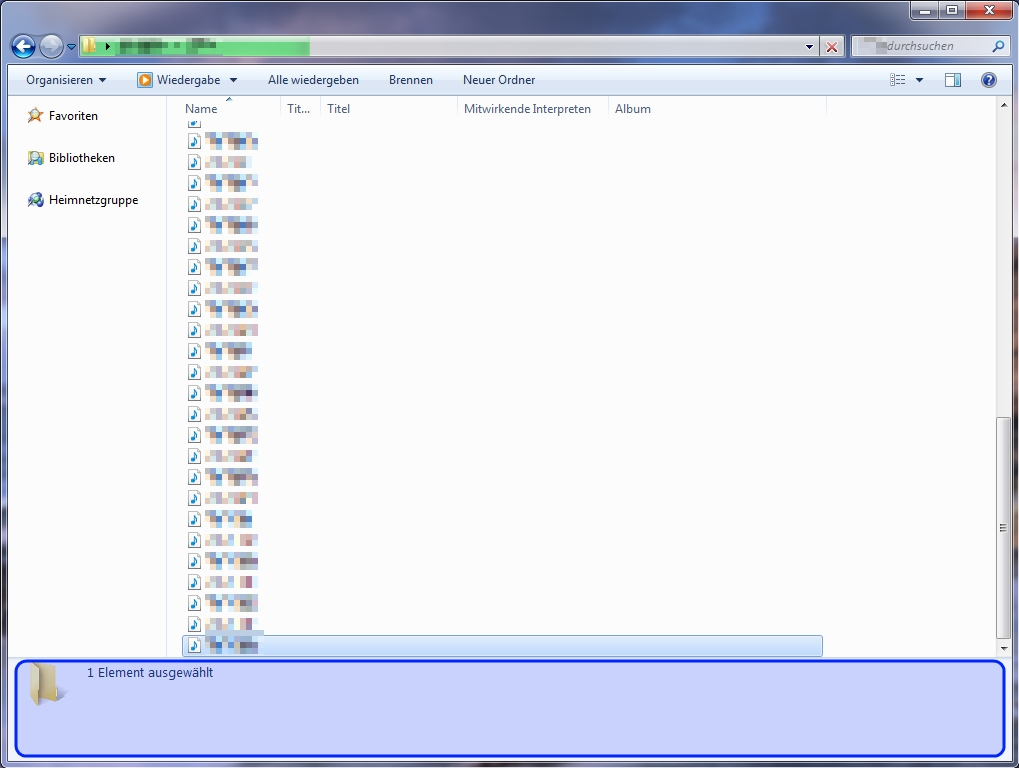Viewport: 1019px width, 768px height.
Task: Select Heimnetzgruppe in the navigation pane
Action: tap(94, 200)
